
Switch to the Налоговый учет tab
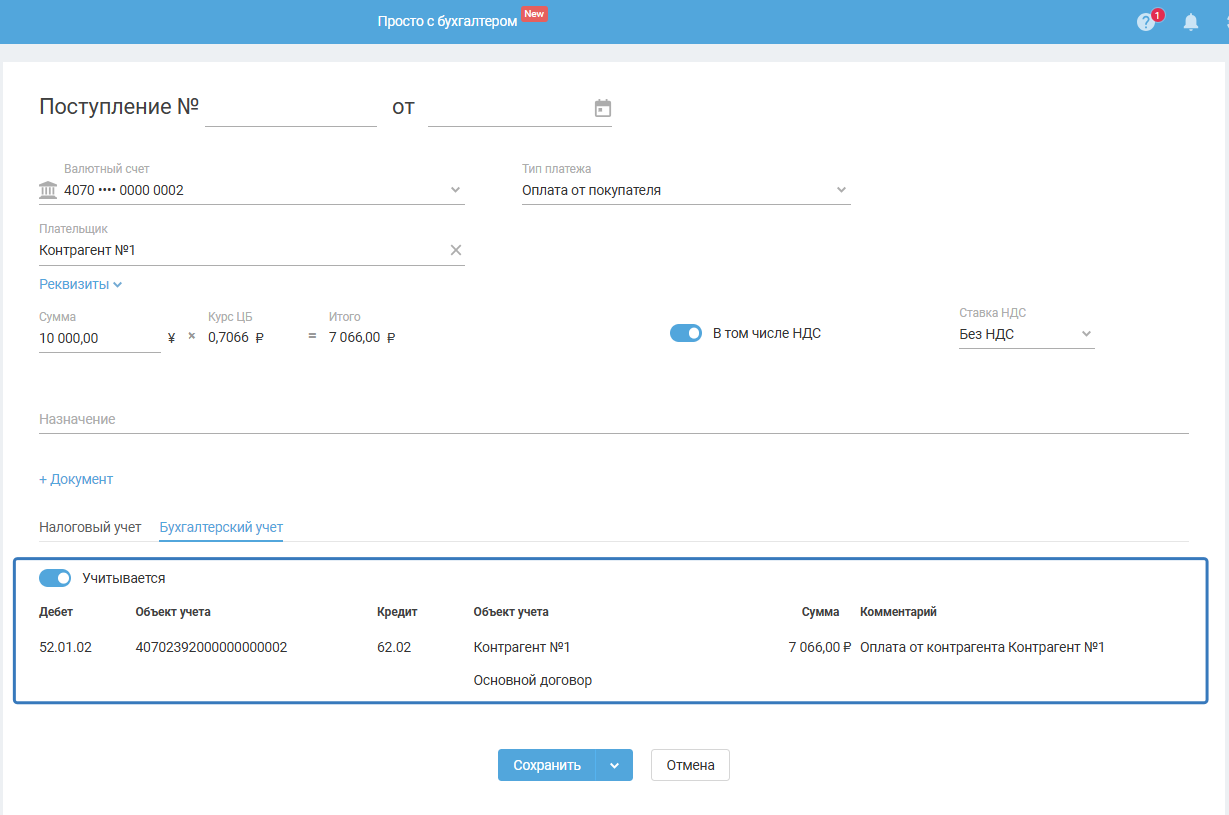click(x=90, y=527)
